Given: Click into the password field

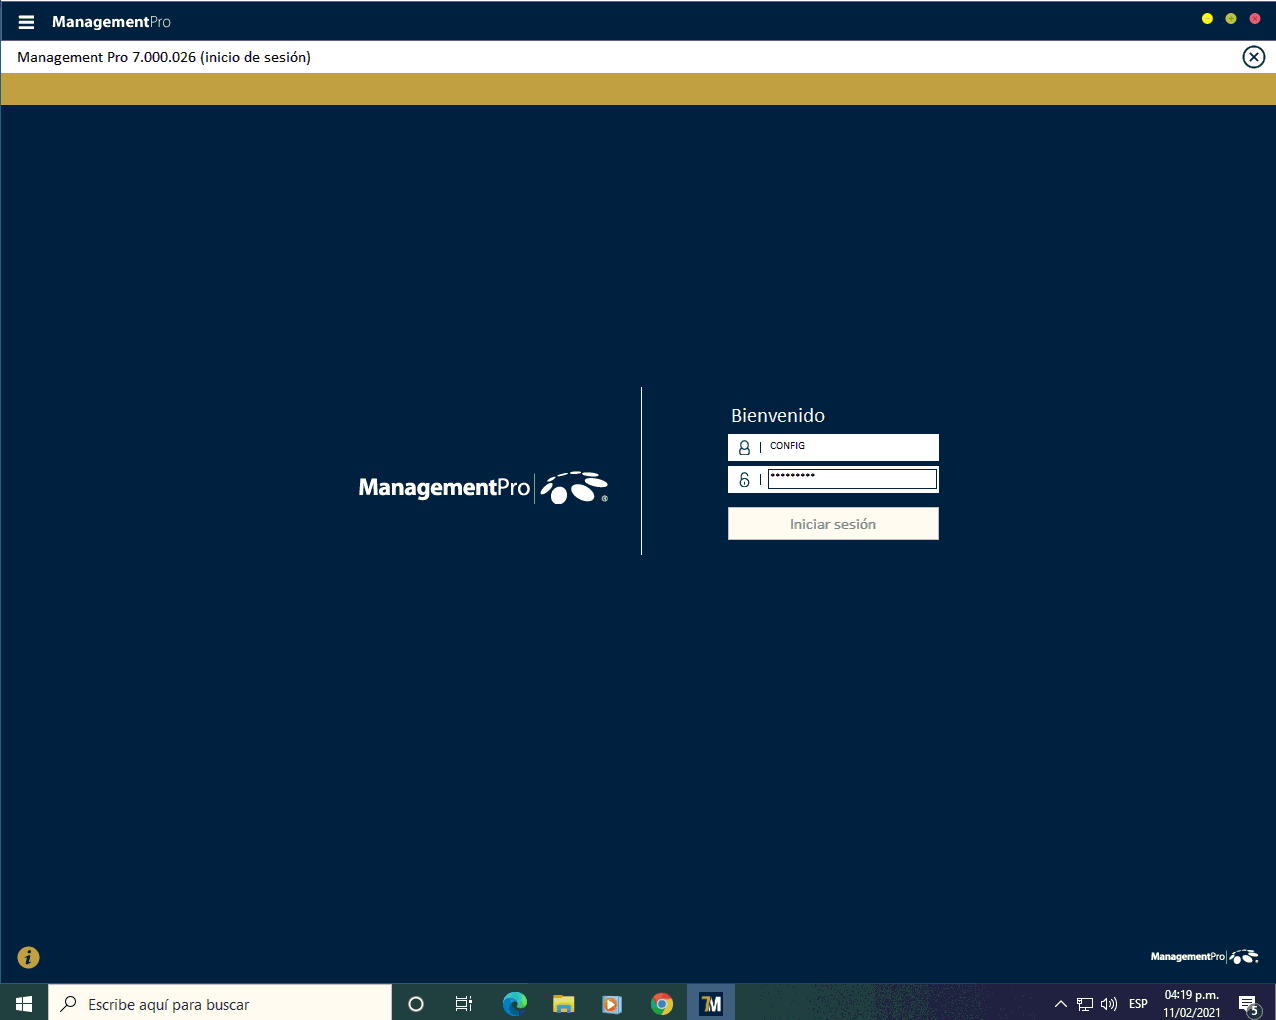Looking at the screenshot, I should (852, 480).
